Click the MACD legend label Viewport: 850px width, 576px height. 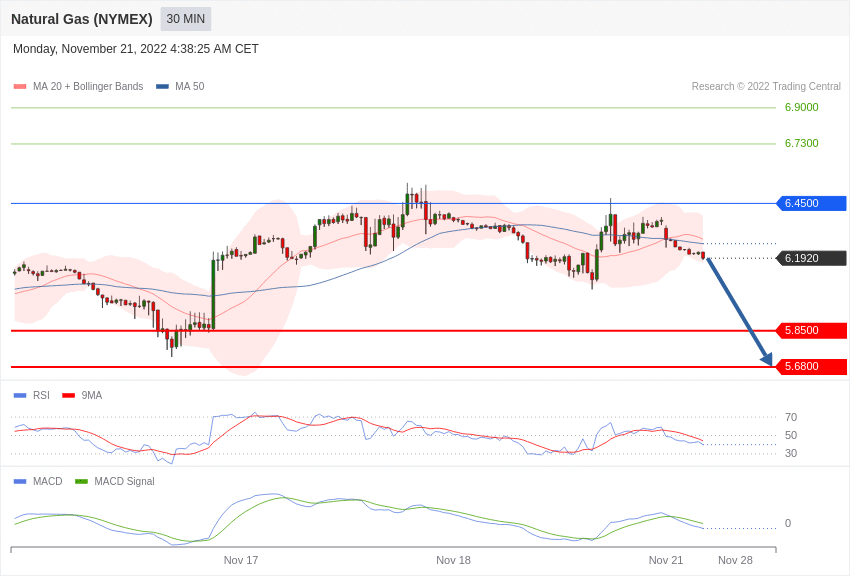[x=48, y=481]
